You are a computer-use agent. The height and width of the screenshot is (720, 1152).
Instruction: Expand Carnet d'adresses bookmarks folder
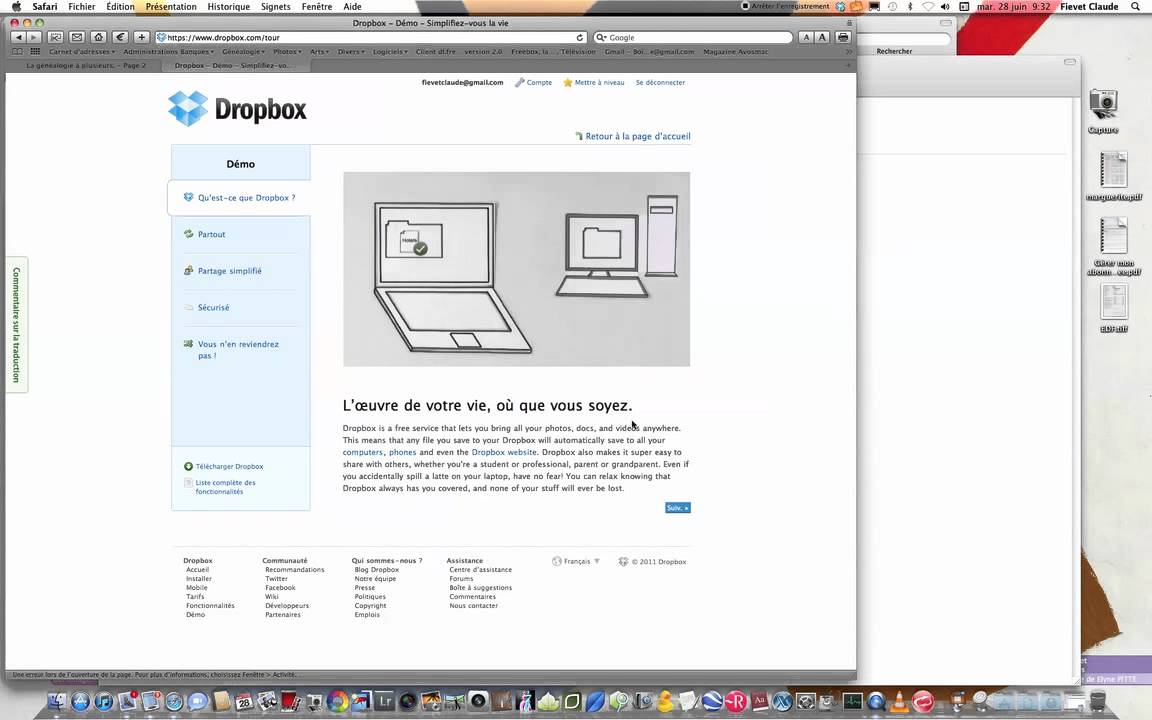(x=82, y=51)
